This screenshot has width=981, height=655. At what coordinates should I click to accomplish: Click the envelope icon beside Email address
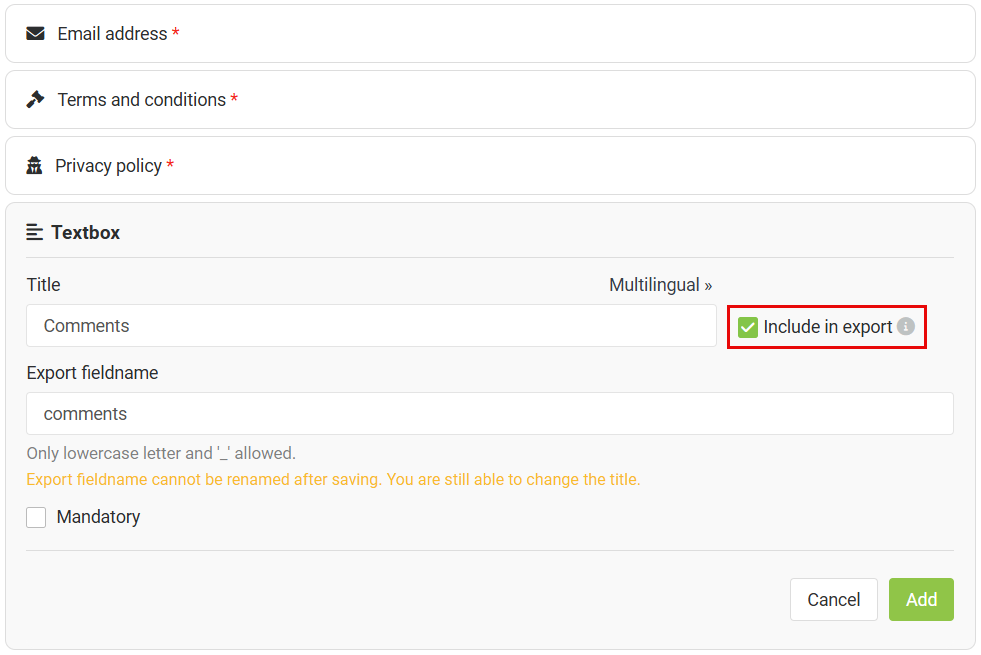point(36,34)
